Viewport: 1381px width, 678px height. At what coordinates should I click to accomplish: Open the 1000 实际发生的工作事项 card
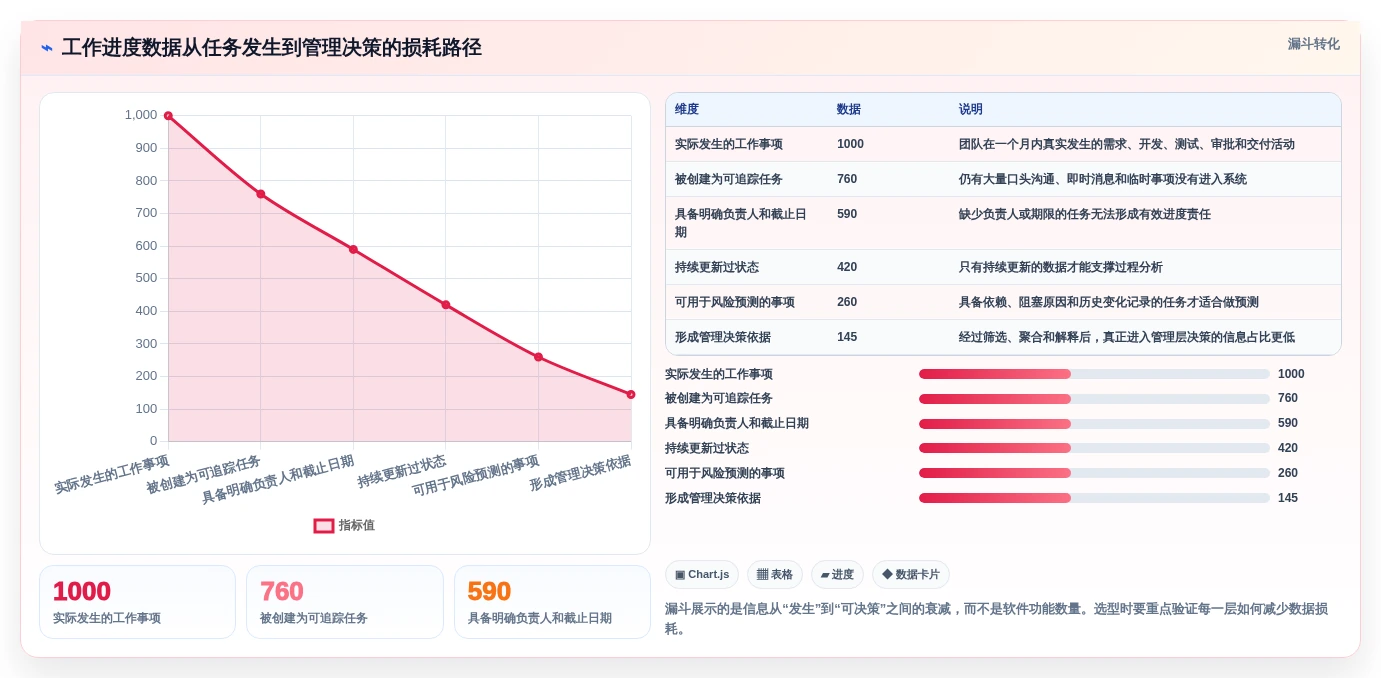pyautogui.click(x=137, y=602)
